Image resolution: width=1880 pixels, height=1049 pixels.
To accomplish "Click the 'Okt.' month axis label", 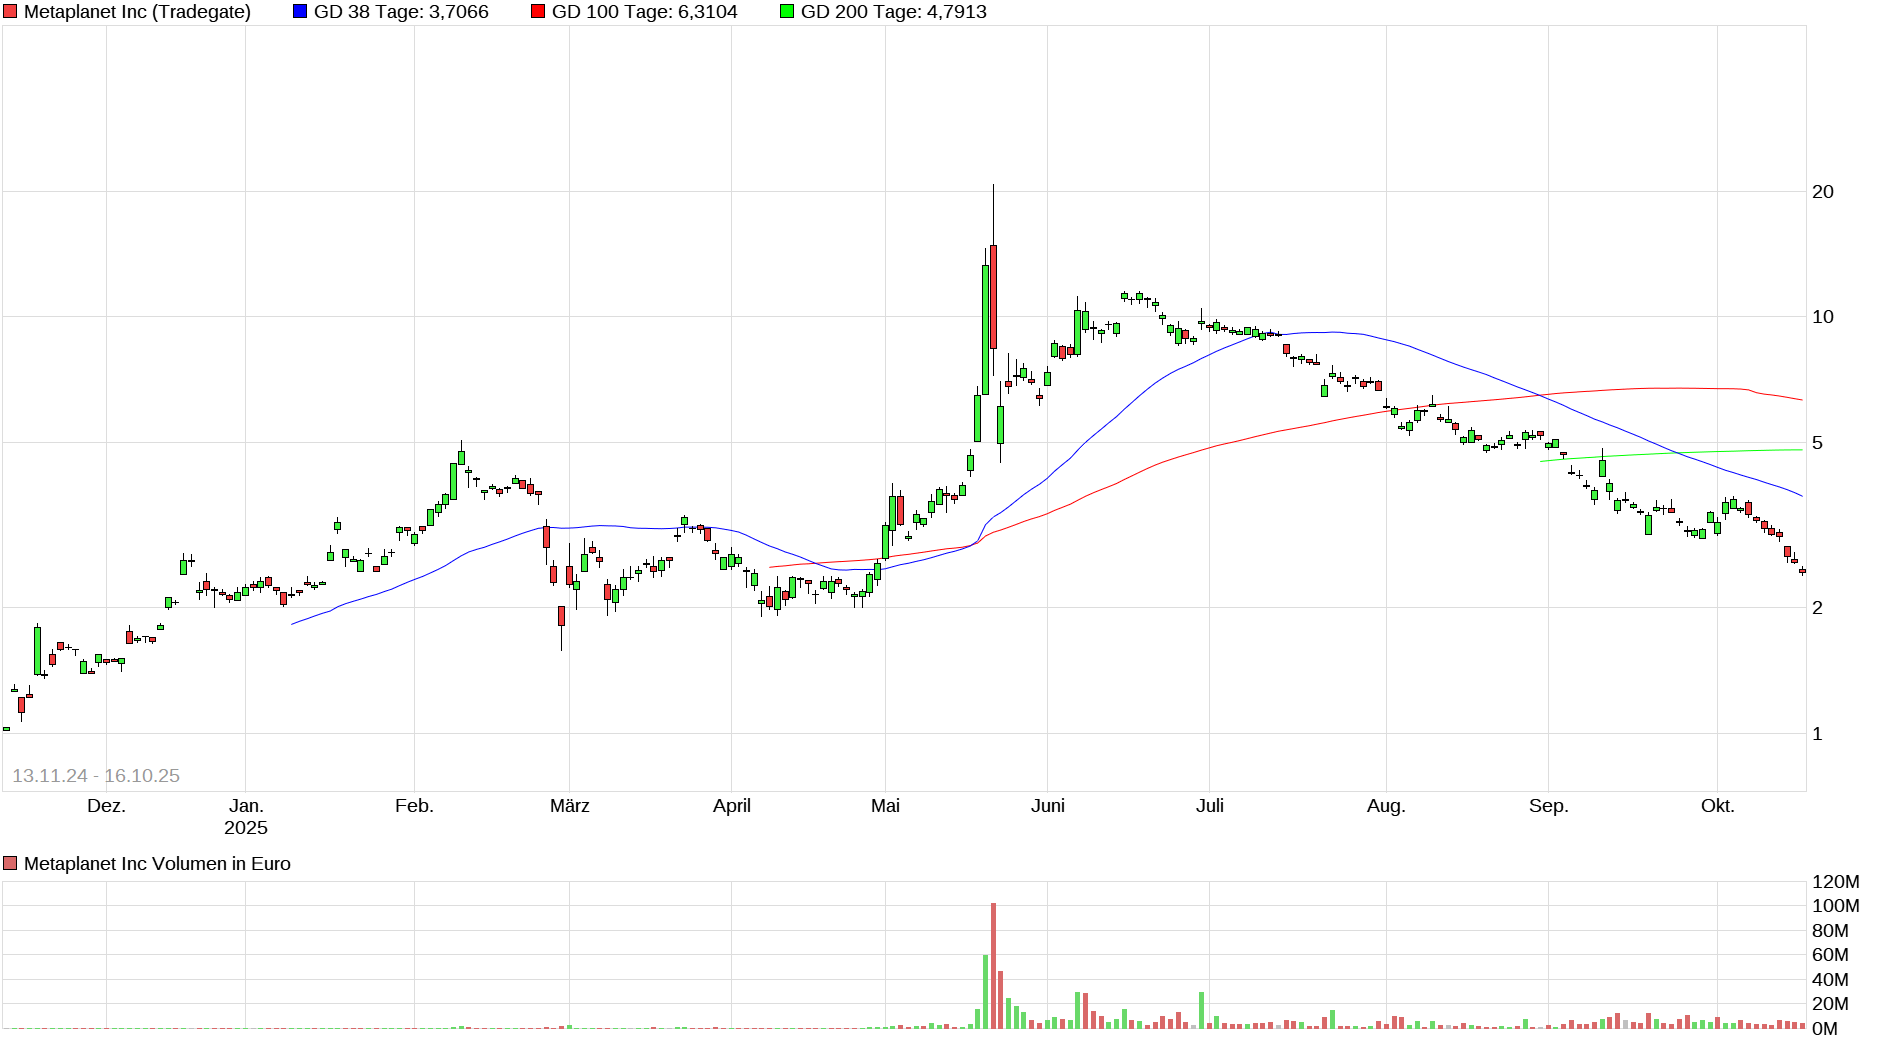I will [x=1717, y=806].
